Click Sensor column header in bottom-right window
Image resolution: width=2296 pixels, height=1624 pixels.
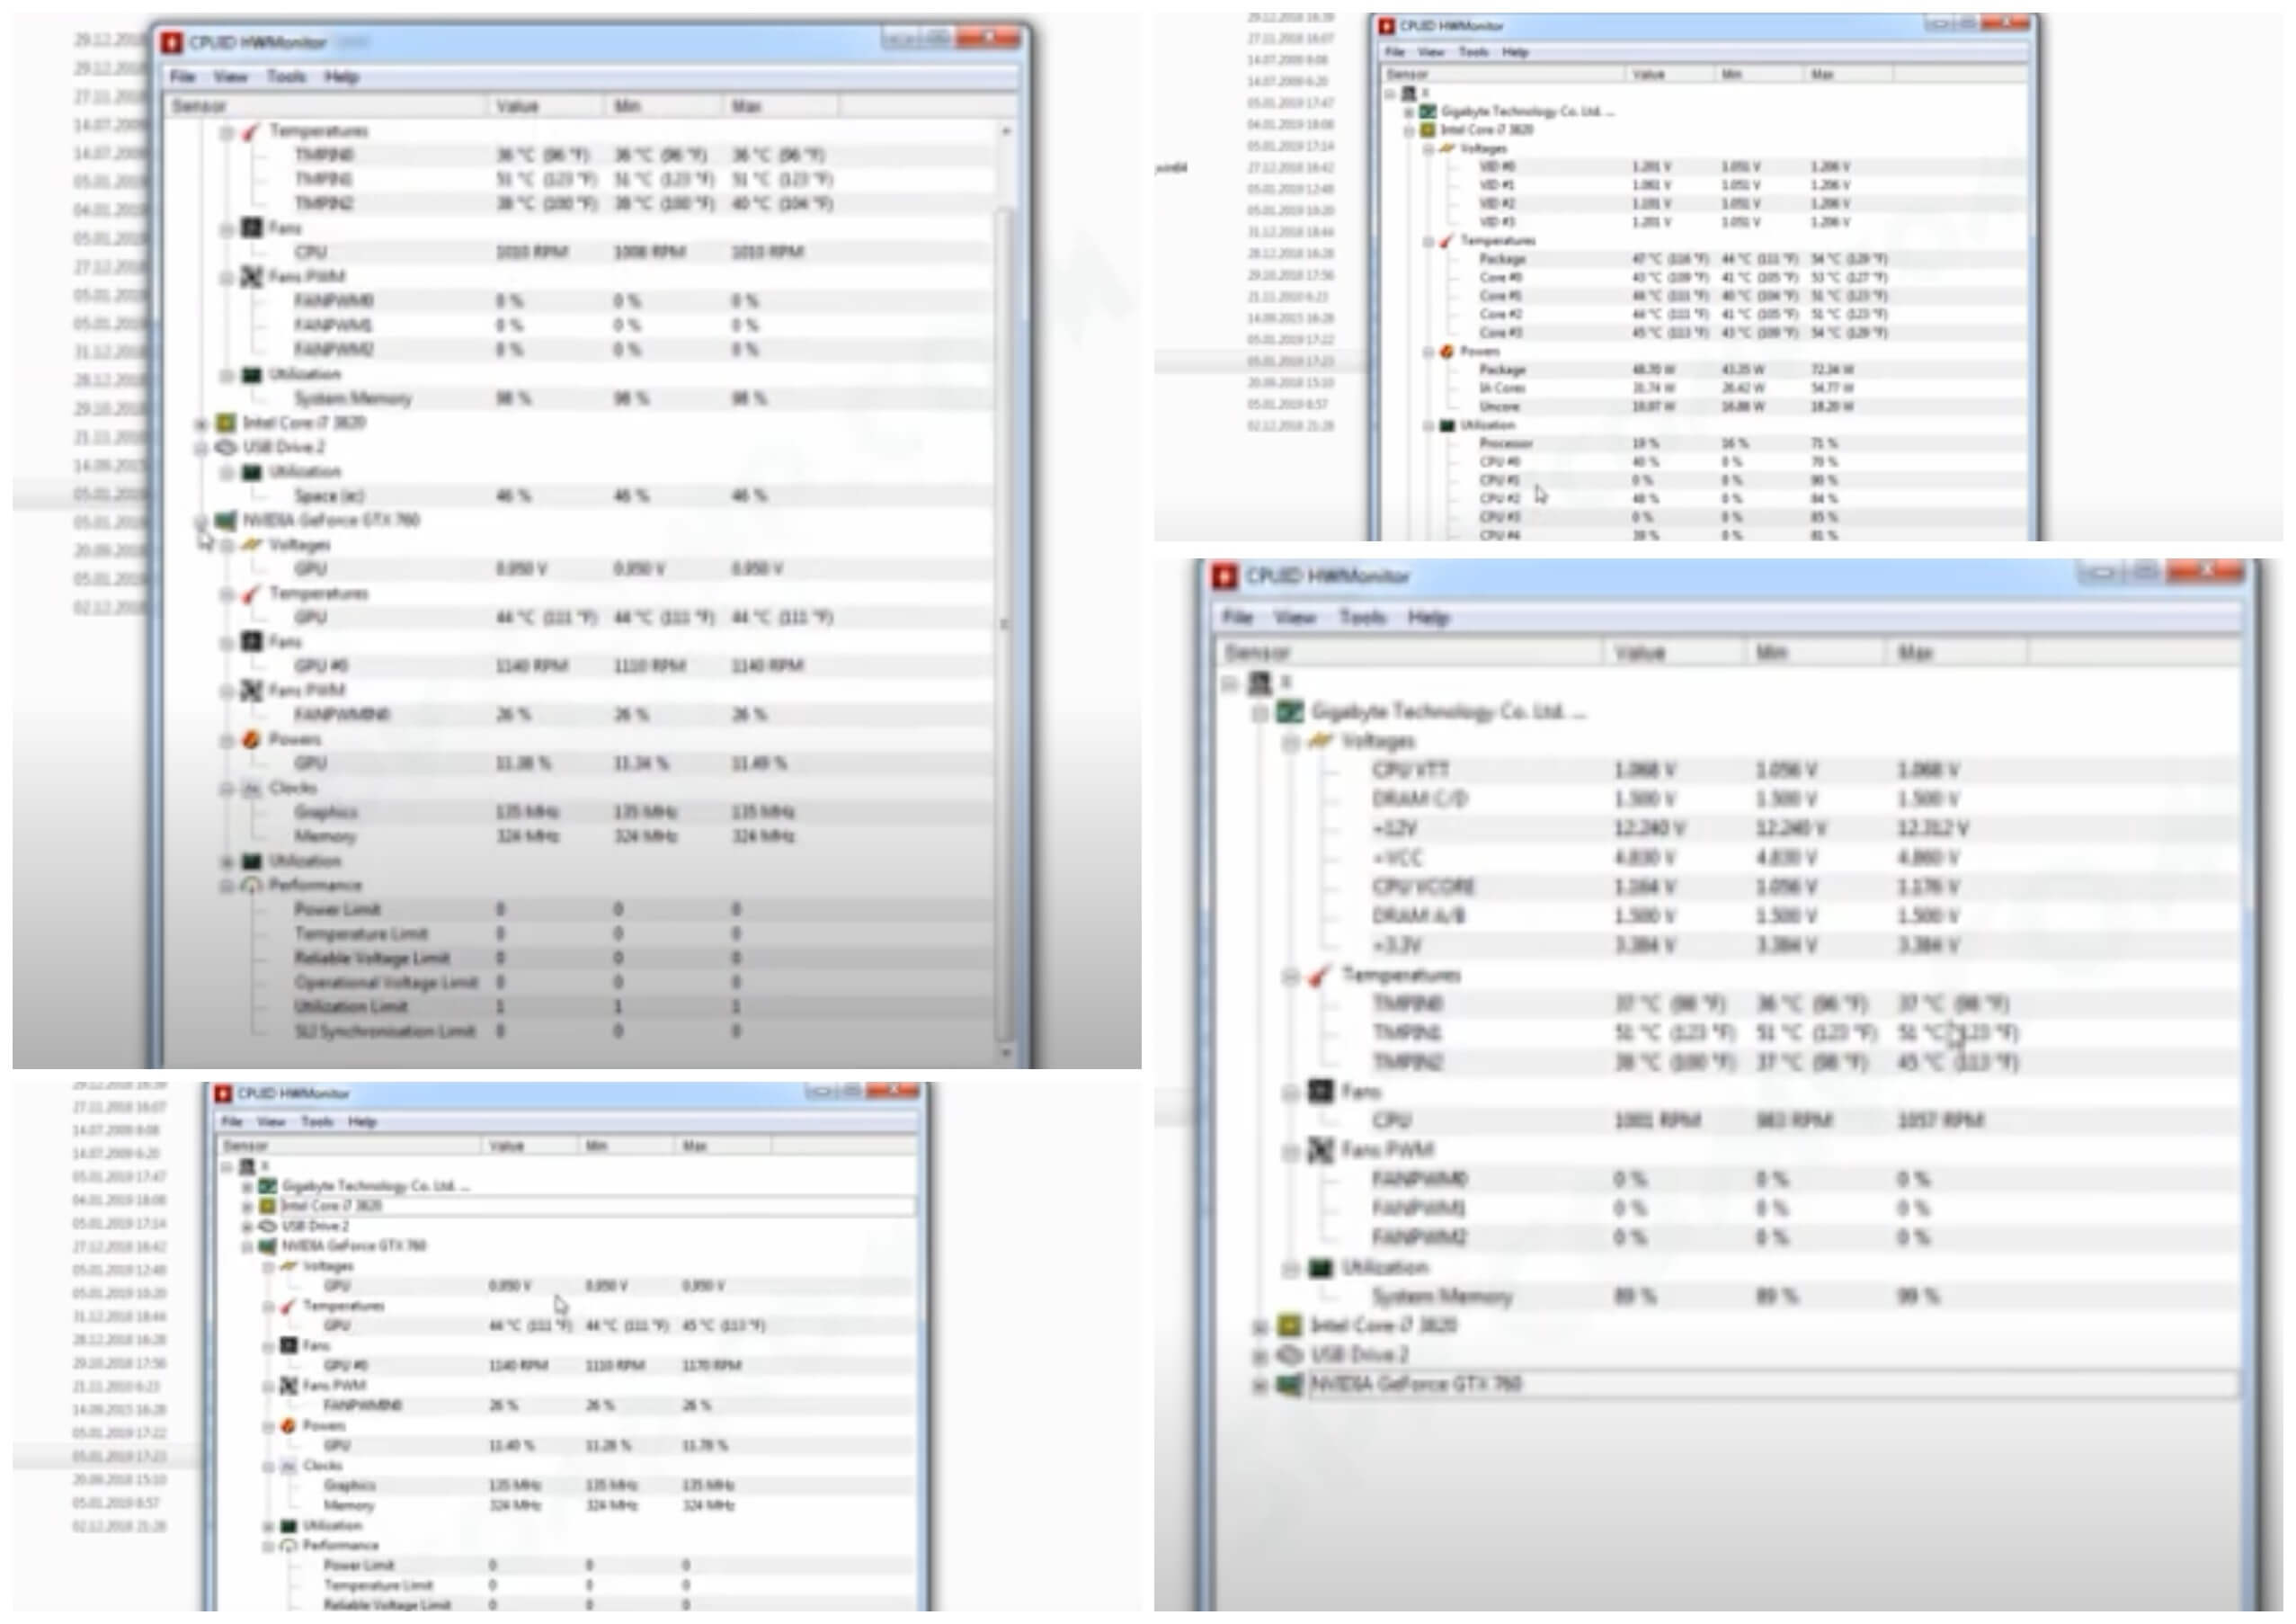click(1410, 653)
